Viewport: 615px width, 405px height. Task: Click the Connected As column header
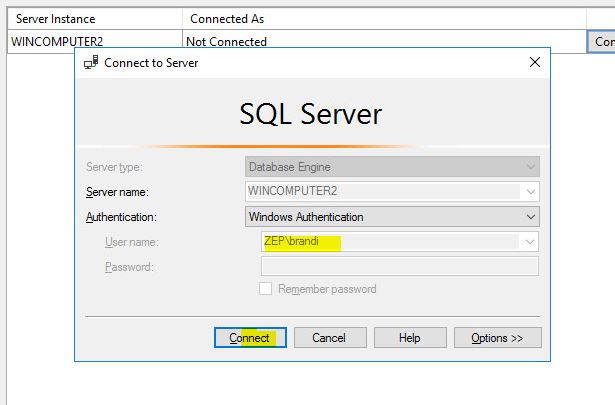tap(227, 19)
